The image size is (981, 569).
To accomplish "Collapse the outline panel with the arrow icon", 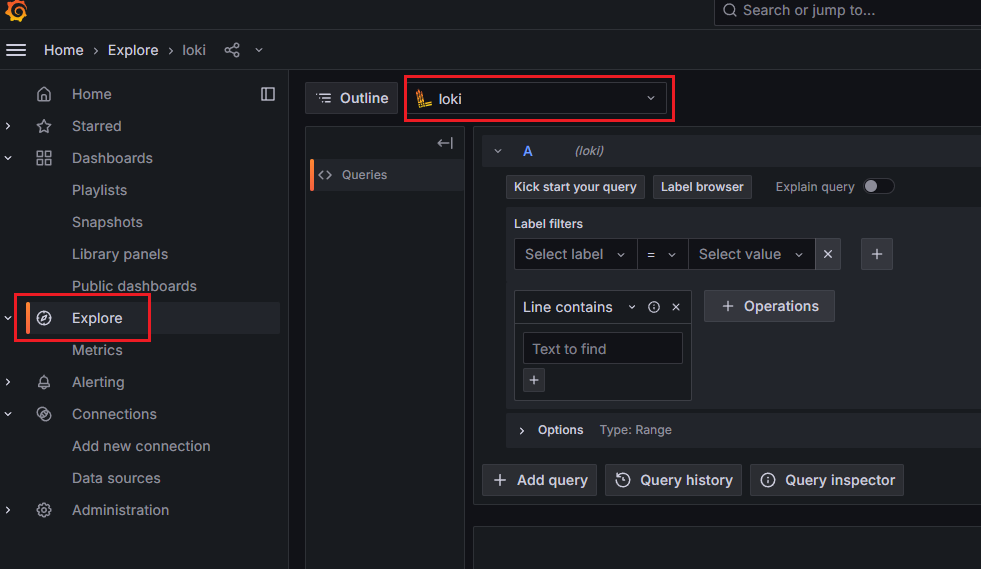I will (x=445, y=143).
